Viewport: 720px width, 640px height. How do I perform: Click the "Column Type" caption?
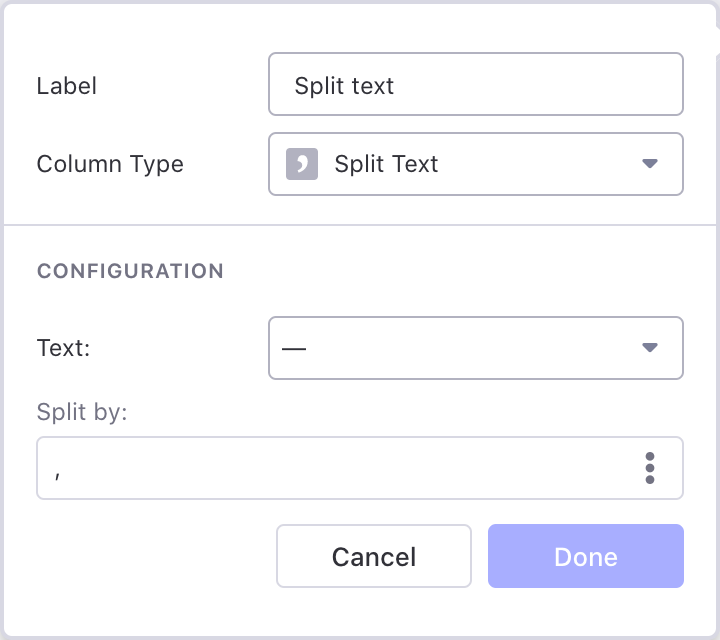tap(110, 164)
